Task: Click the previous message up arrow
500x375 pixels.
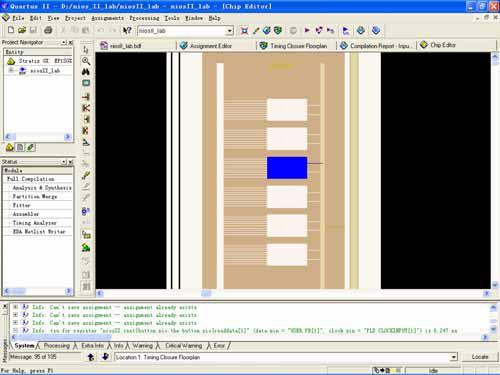Action: tap(91, 357)
